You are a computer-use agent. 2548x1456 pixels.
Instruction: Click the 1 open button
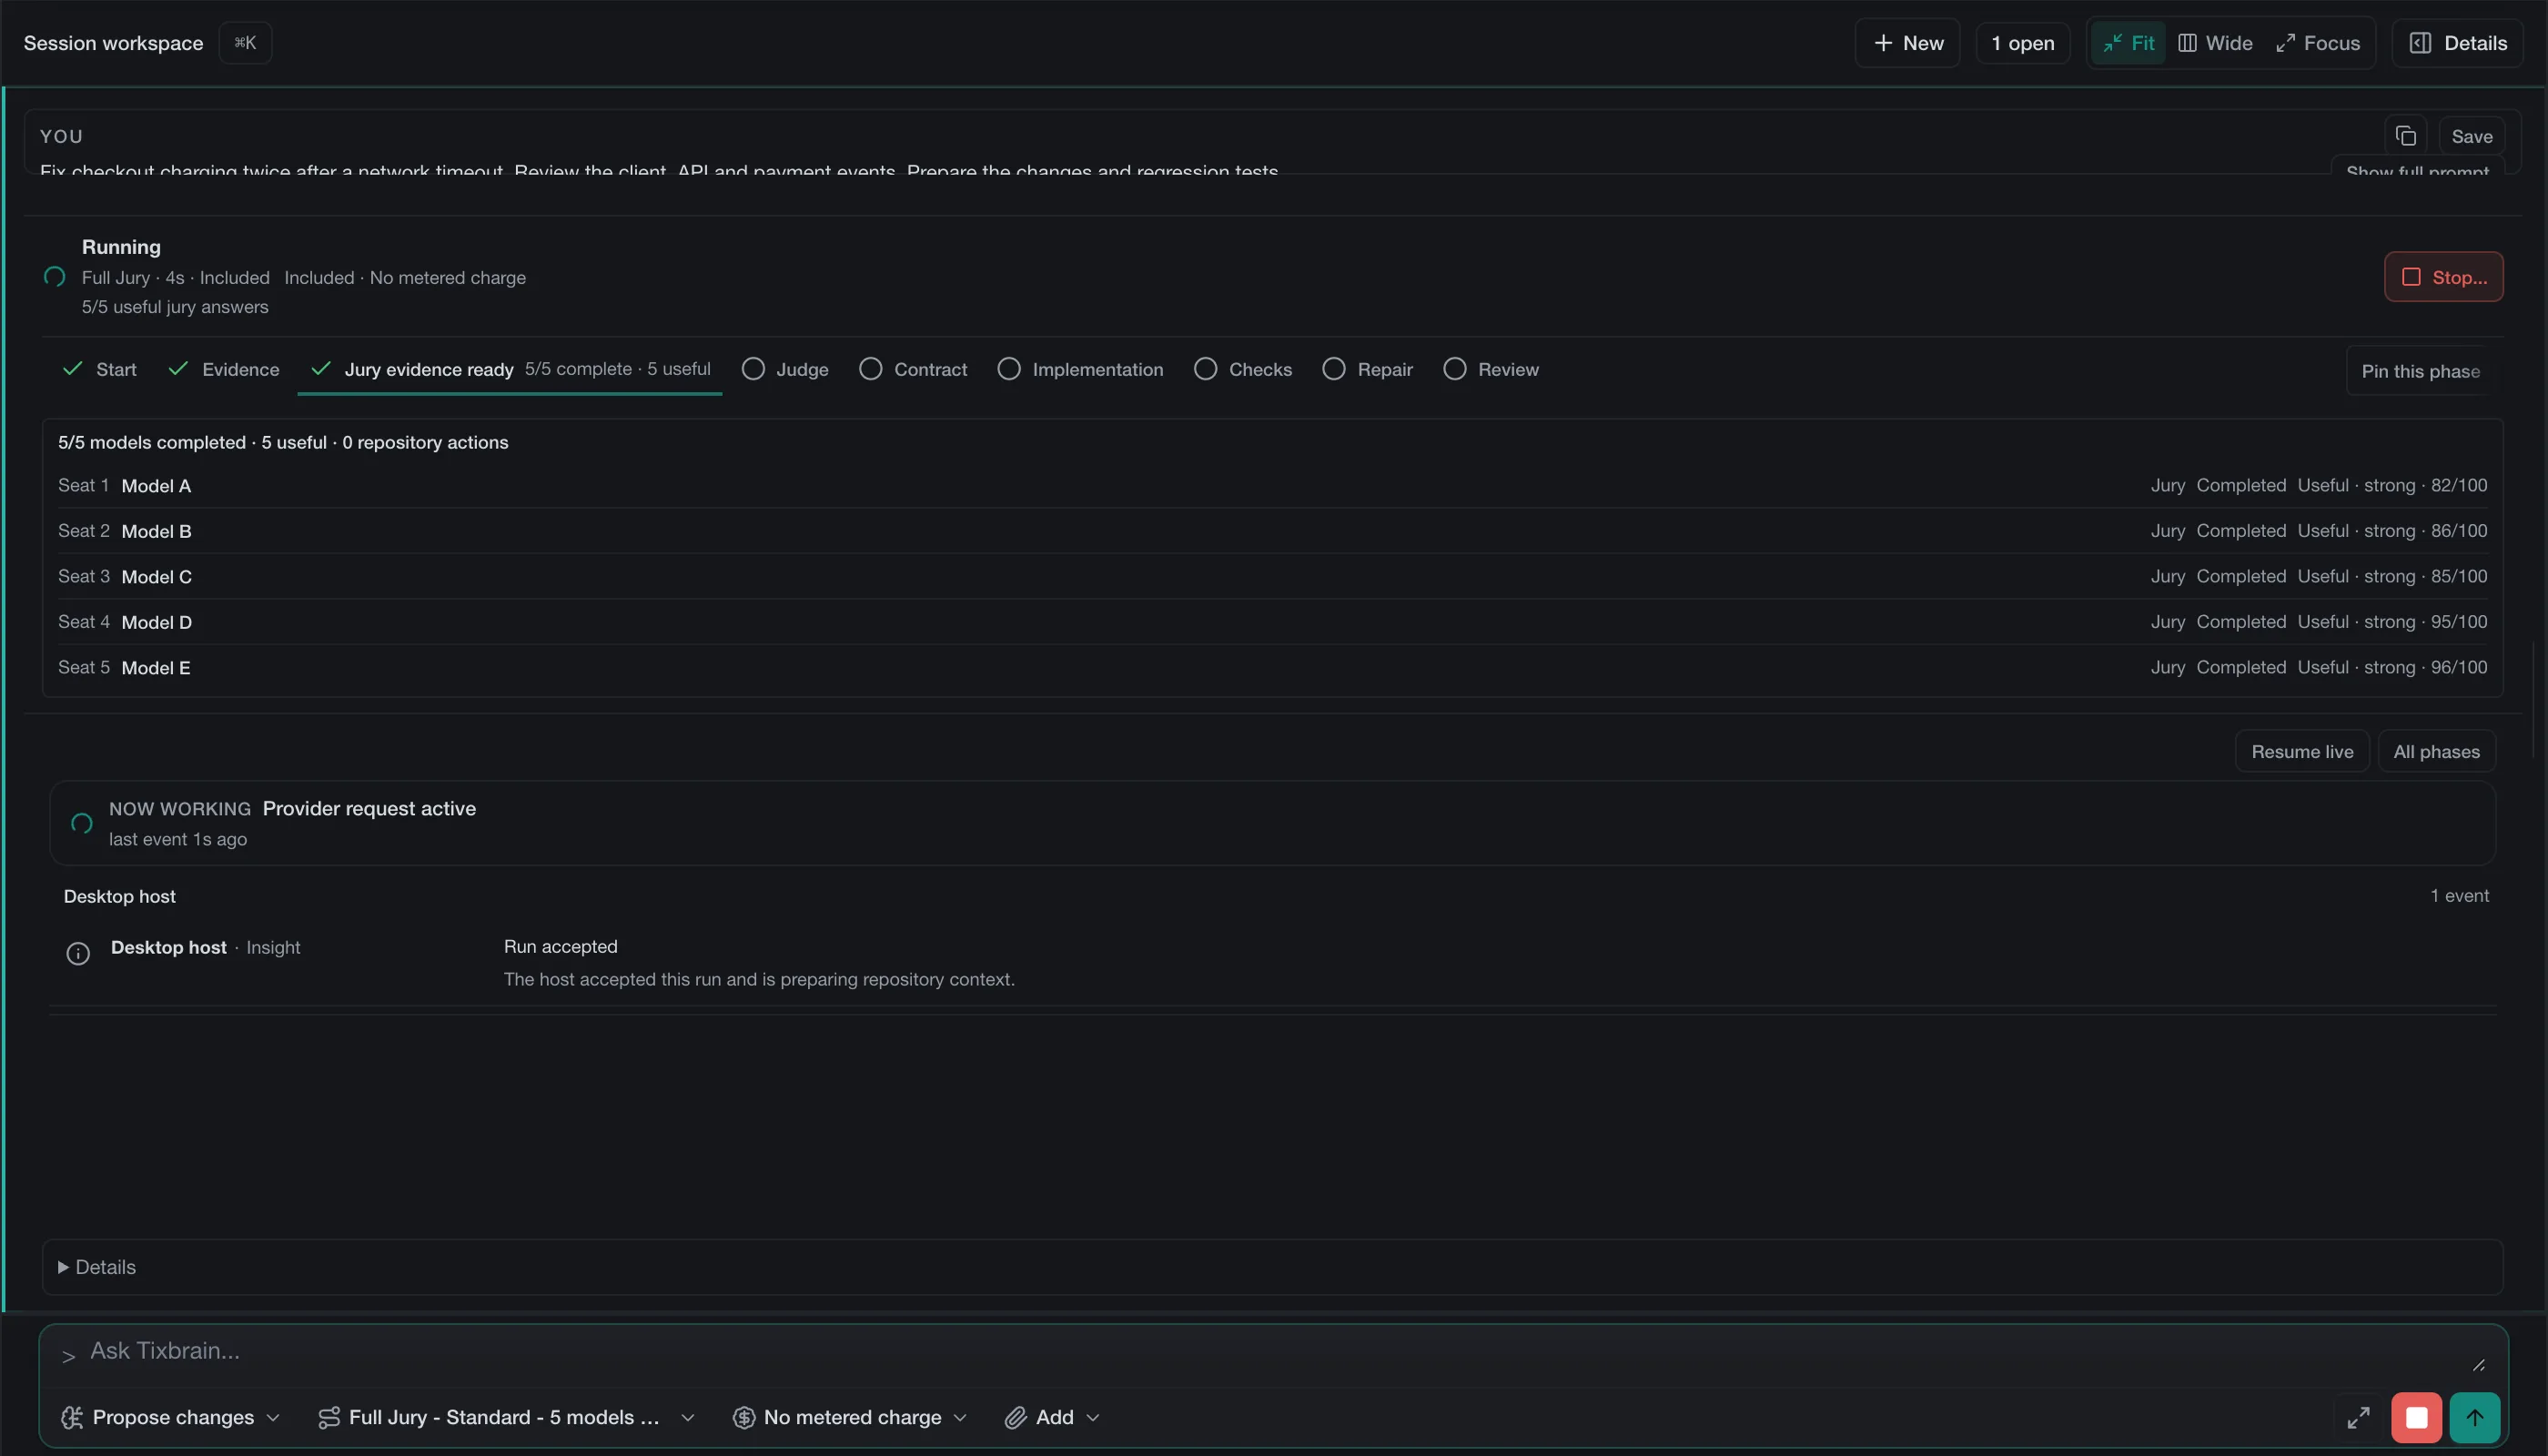(x=2022, y=43)
